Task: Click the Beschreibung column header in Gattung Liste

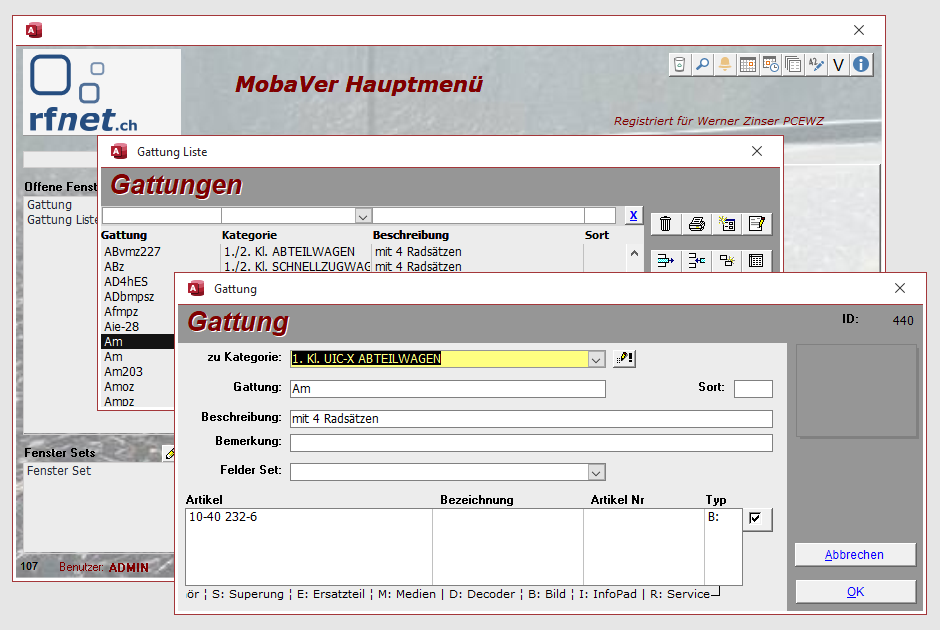Action: pyautogui.click(x=411, y=235)
